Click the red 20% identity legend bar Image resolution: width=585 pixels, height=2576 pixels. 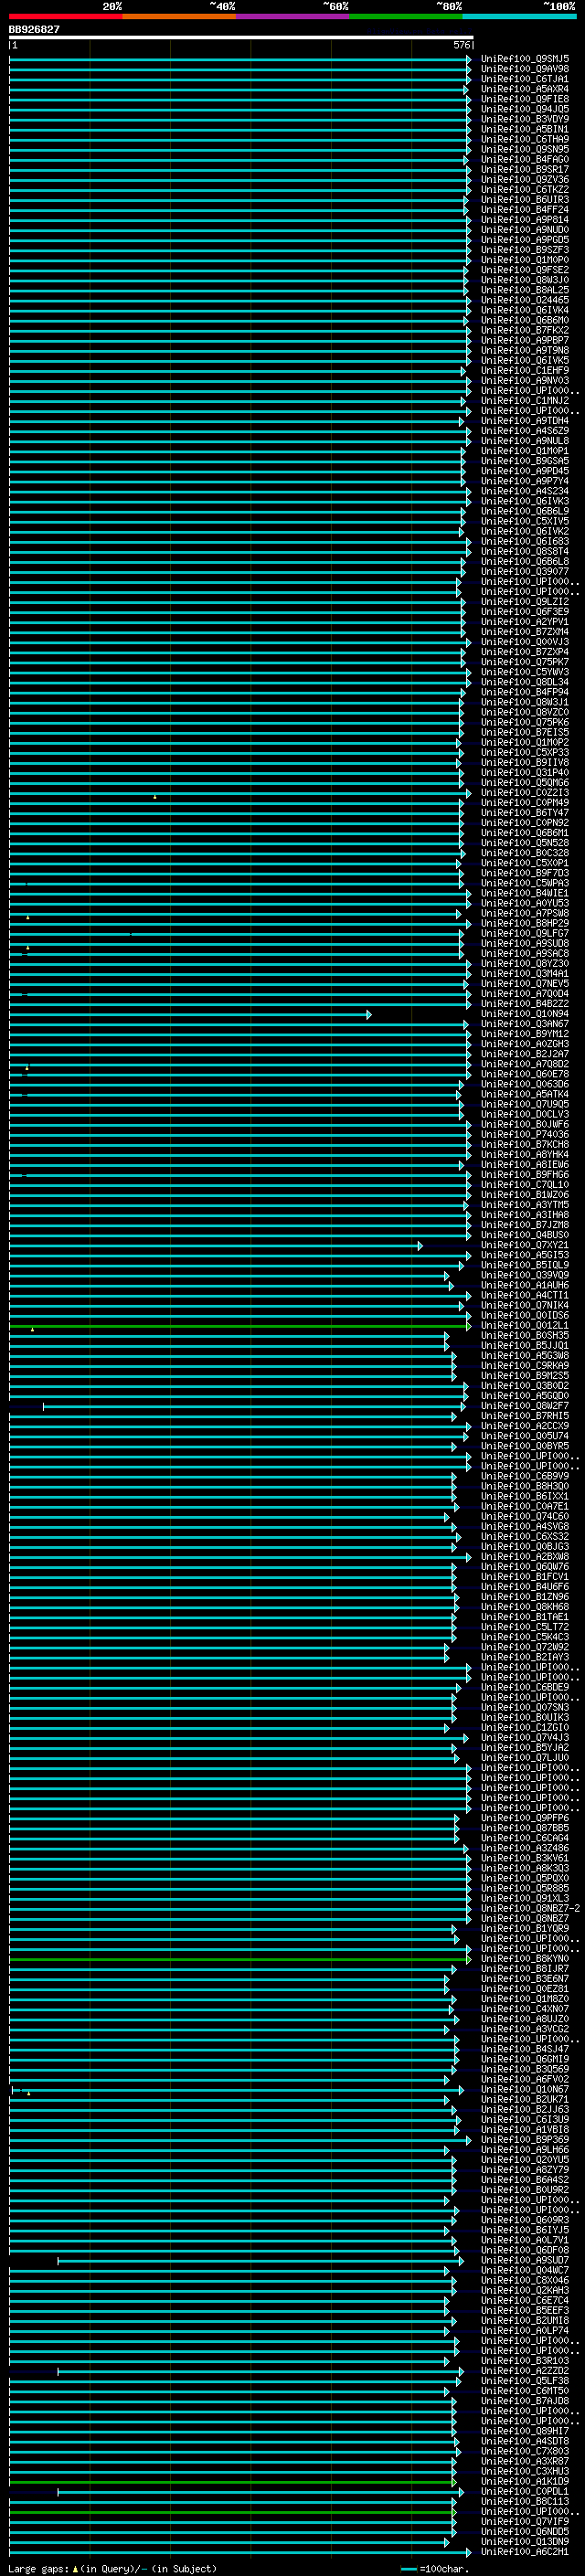pyautogui.click(x=66, y=16)
